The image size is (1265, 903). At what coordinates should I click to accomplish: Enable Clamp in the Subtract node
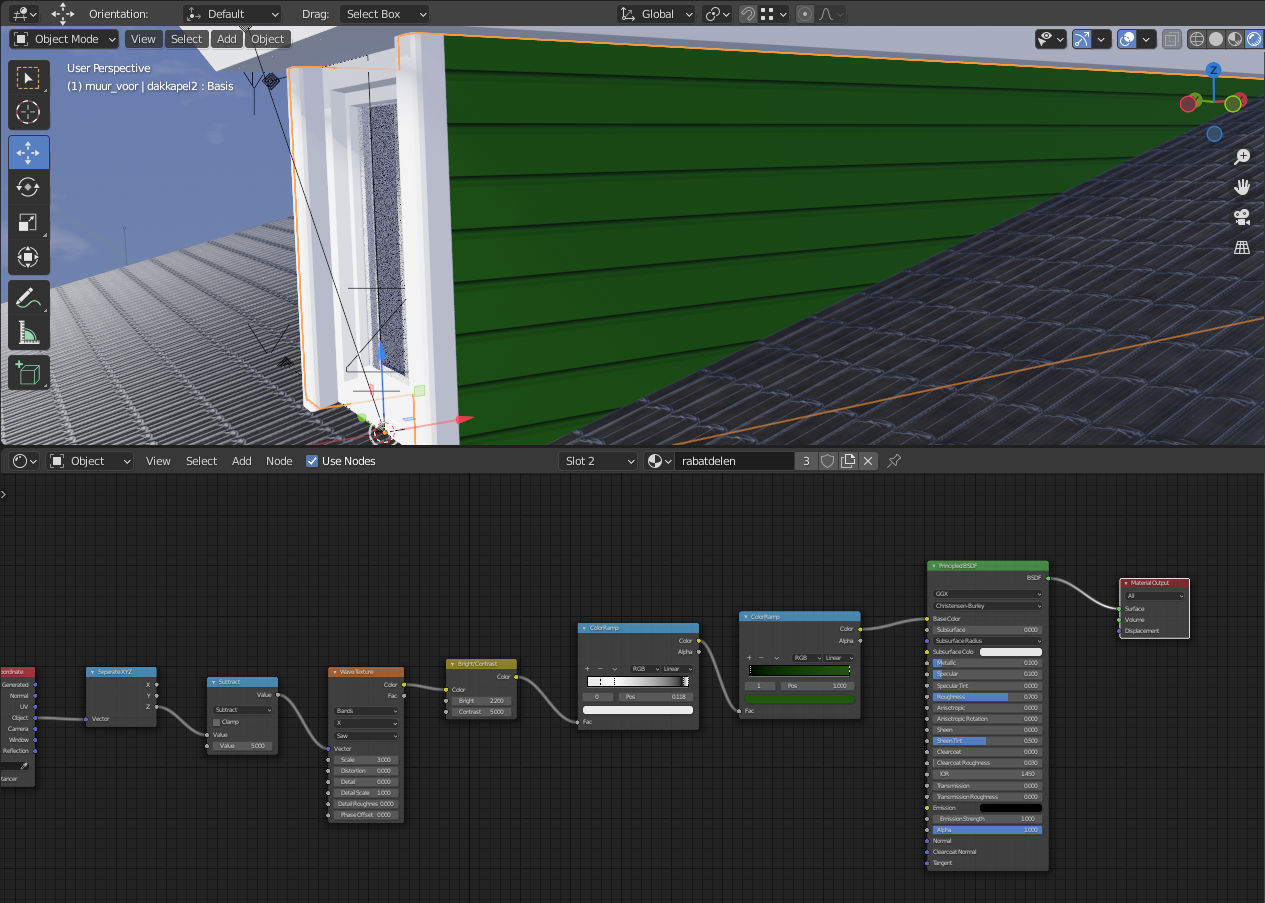click(217, 722)
